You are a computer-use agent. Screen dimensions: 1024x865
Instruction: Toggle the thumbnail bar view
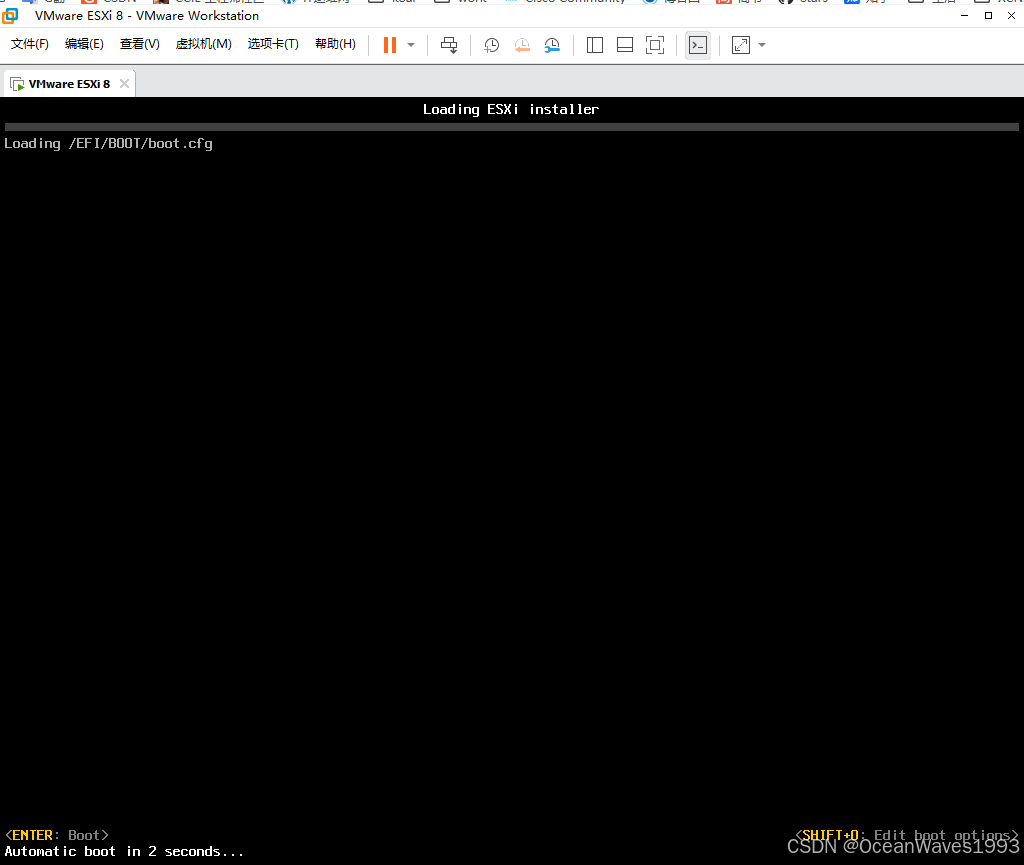point(625,45)
